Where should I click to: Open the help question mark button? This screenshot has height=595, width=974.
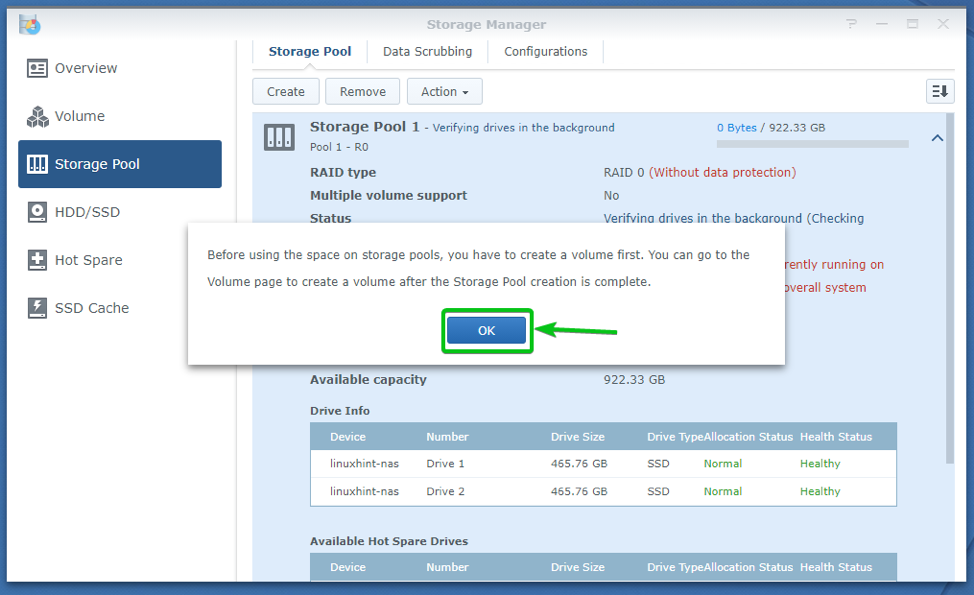click(x=851, y=24)
